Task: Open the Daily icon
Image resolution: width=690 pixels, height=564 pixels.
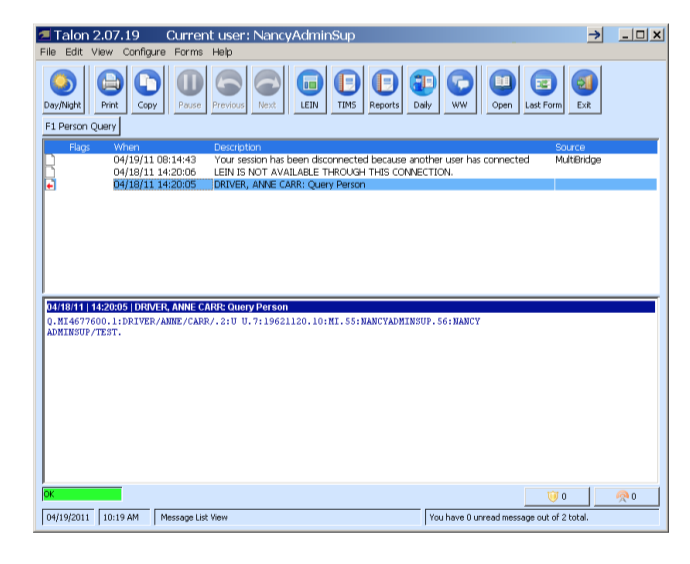Action: 423,90
